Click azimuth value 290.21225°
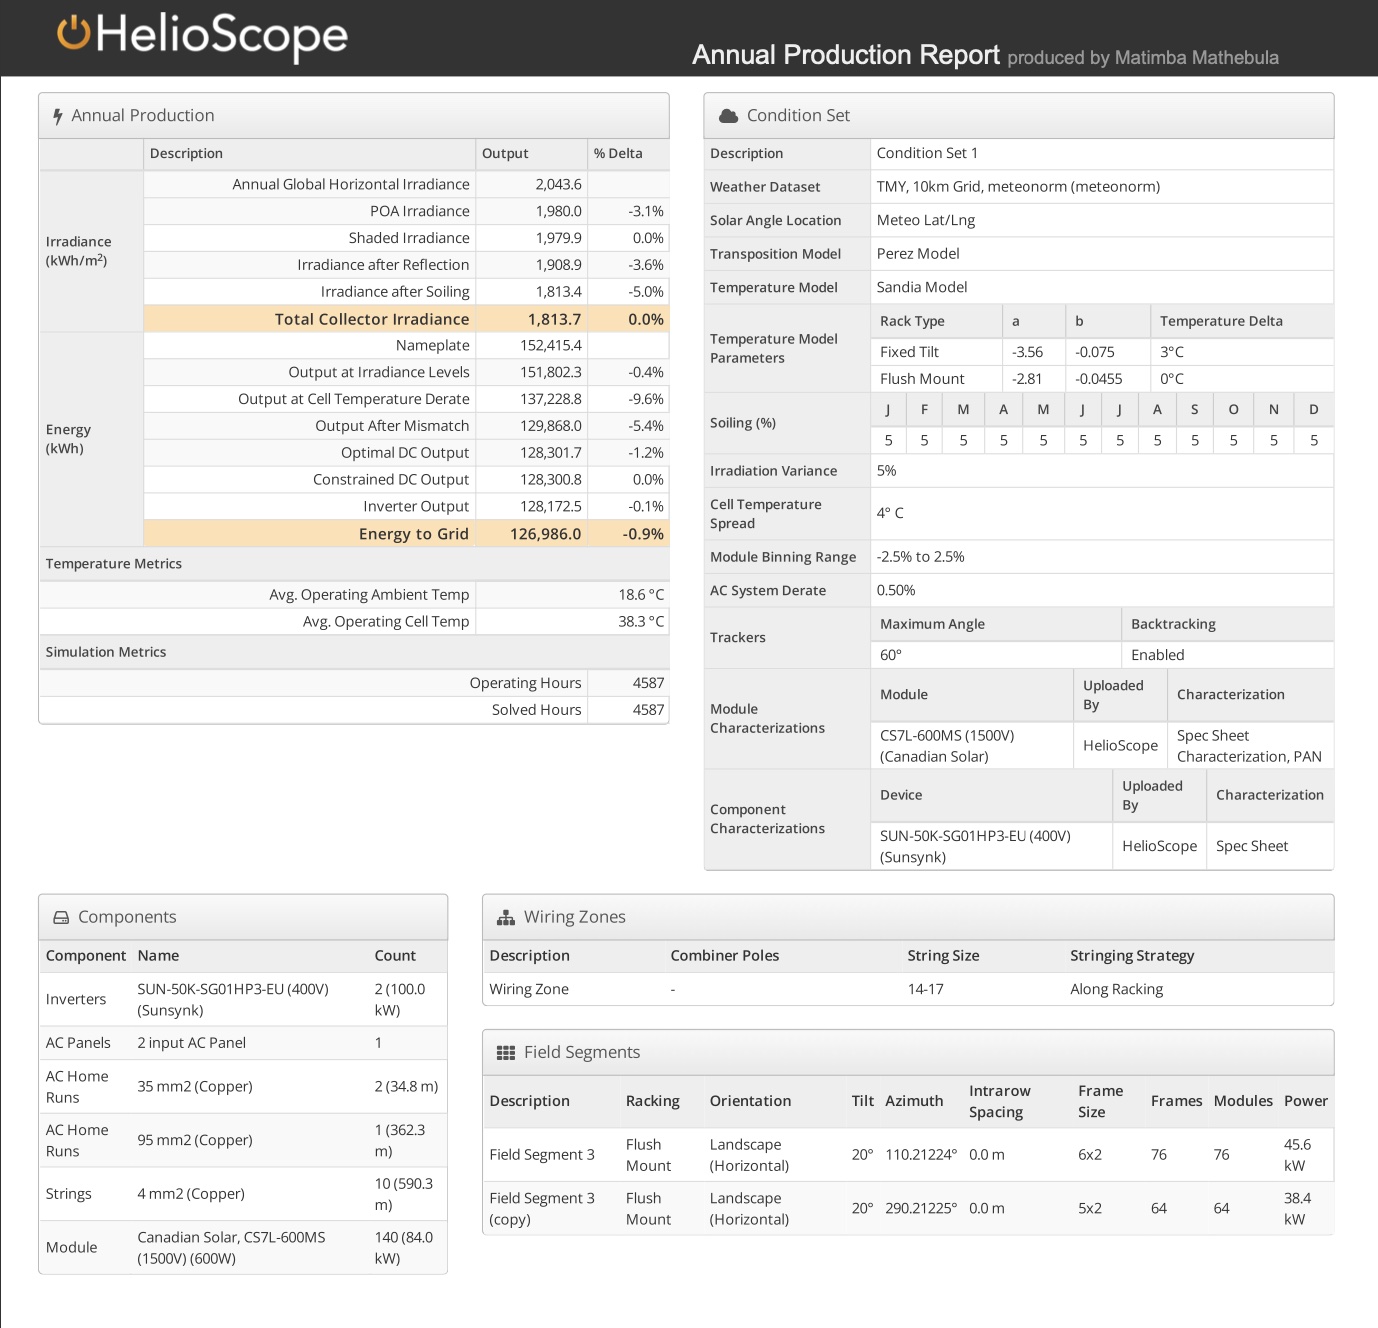This screenshot has height=1328, width=1378. click(x=921, y=1209)
